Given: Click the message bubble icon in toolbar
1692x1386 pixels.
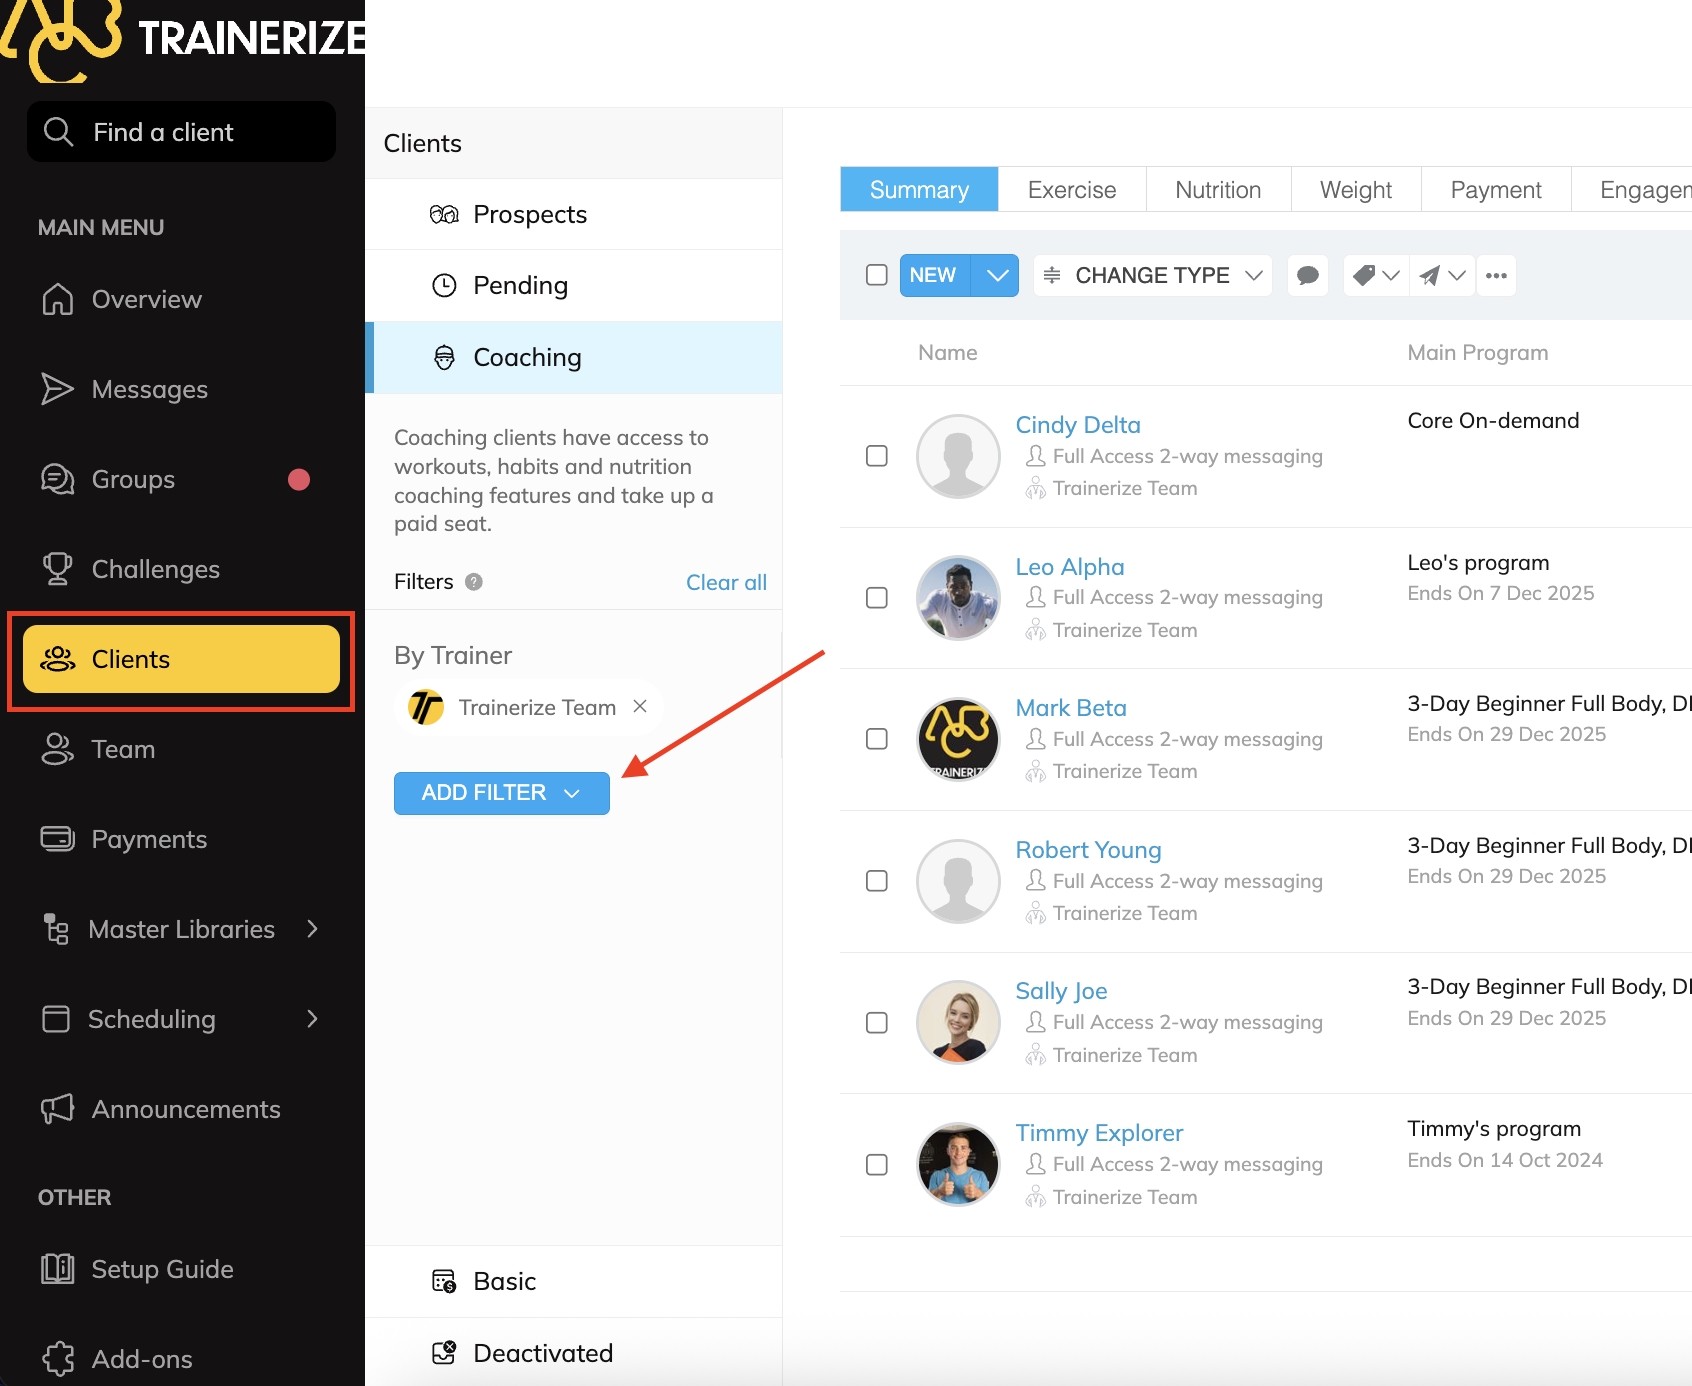Looking at the screenshot, I should click(1307, 276).
